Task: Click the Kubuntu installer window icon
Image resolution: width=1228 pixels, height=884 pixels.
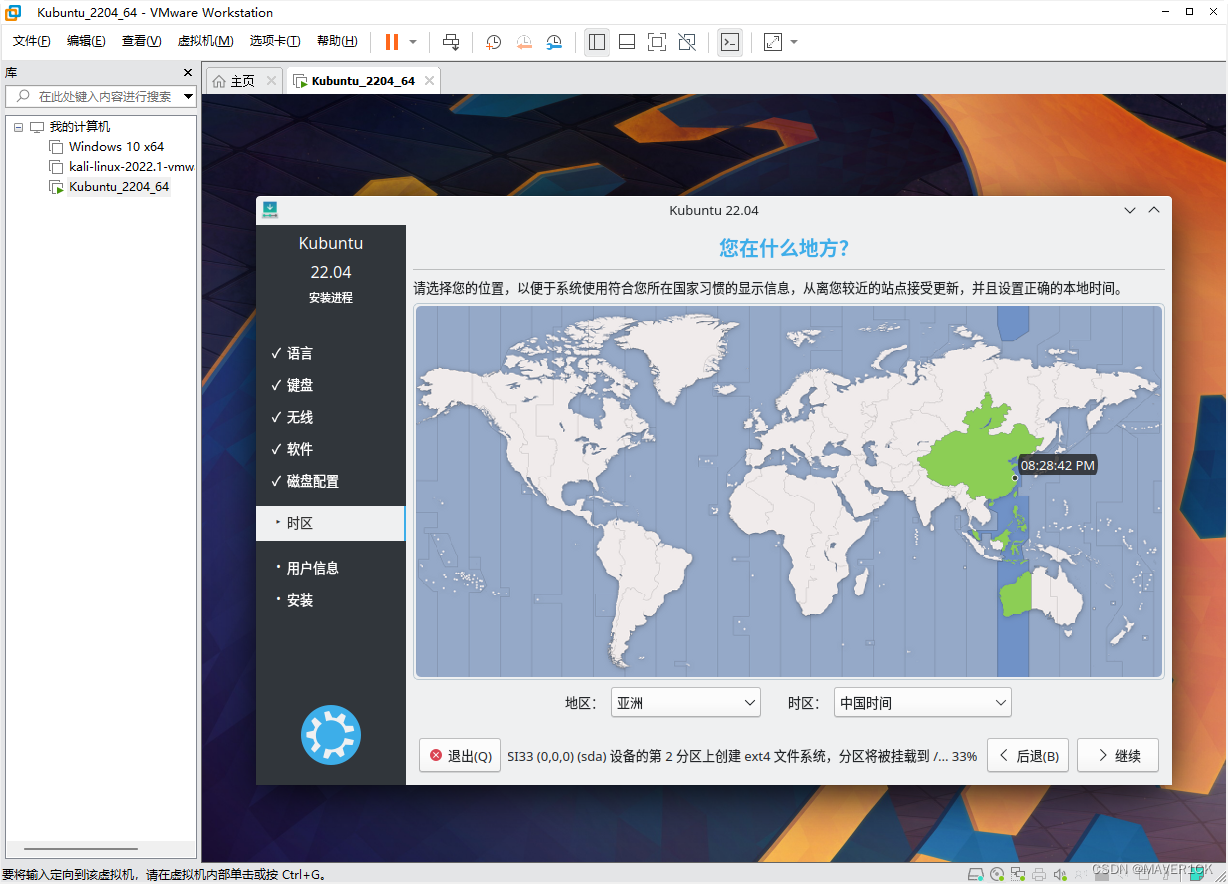Action: tap(270, 210)
